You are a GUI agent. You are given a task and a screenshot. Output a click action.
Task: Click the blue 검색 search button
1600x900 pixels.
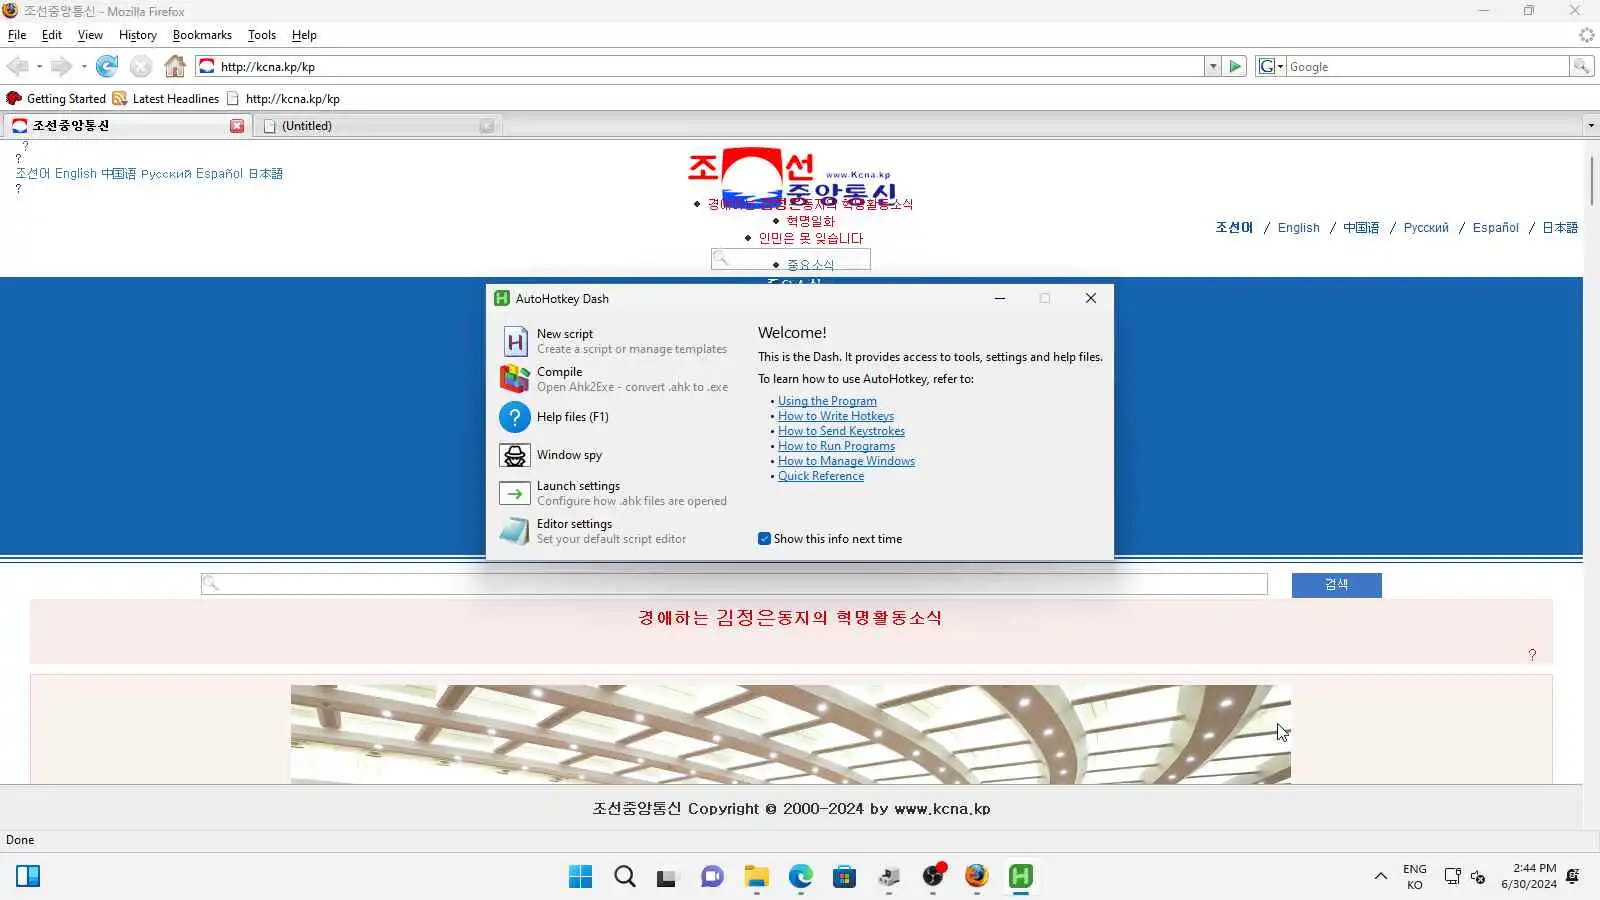point(1336,585)
